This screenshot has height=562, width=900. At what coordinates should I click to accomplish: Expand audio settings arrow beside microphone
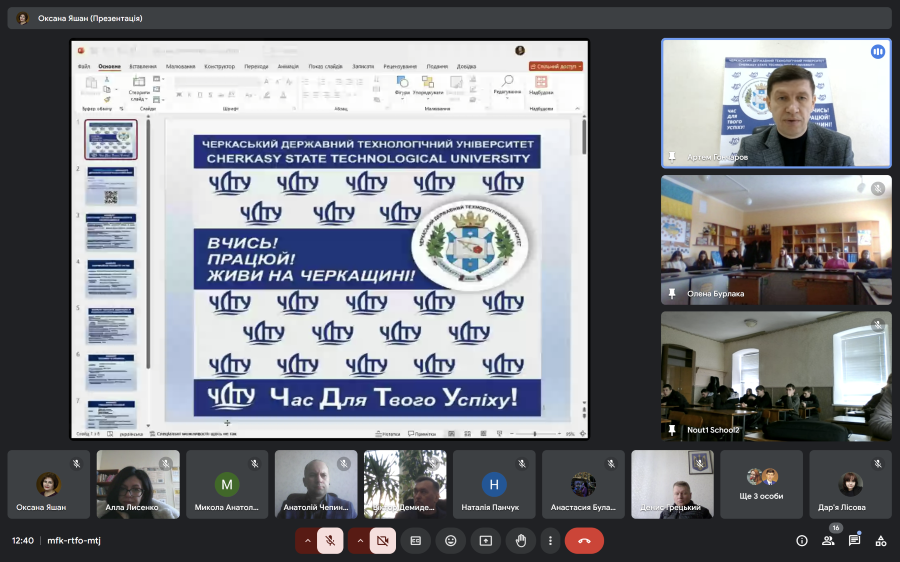[x=307, y=541]
